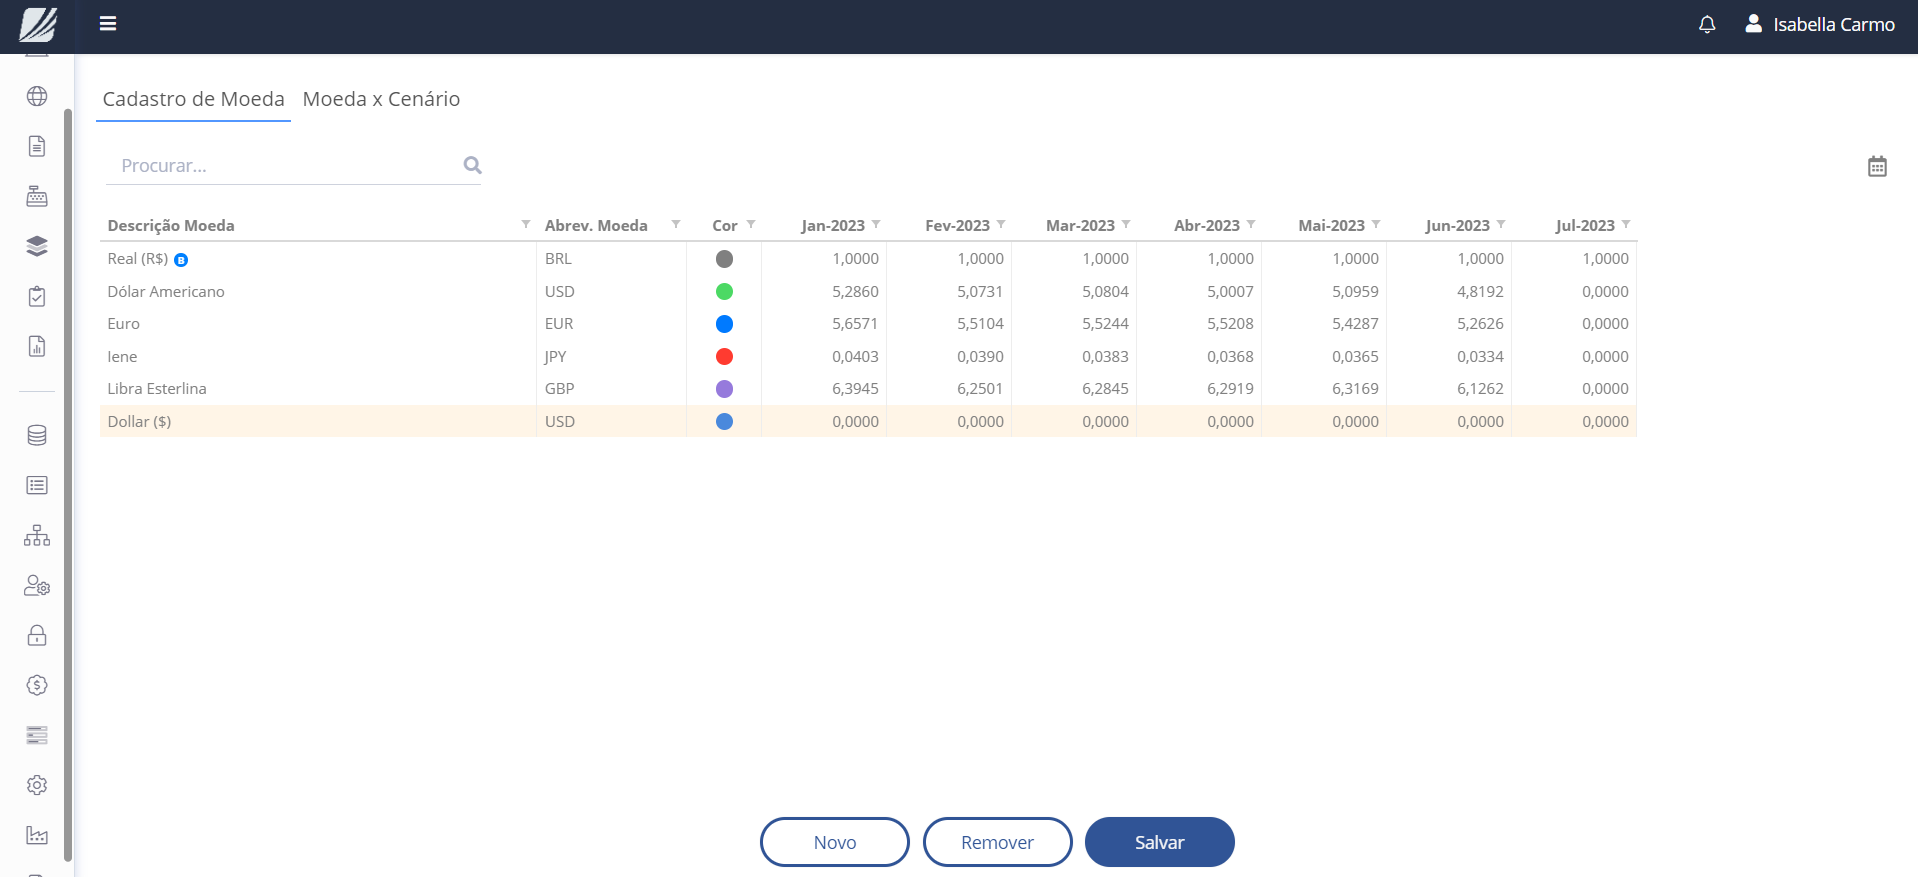Click the 4,8192 Jun-2023 rate cell
The image size is (1918, 877).
[1449, 291]
